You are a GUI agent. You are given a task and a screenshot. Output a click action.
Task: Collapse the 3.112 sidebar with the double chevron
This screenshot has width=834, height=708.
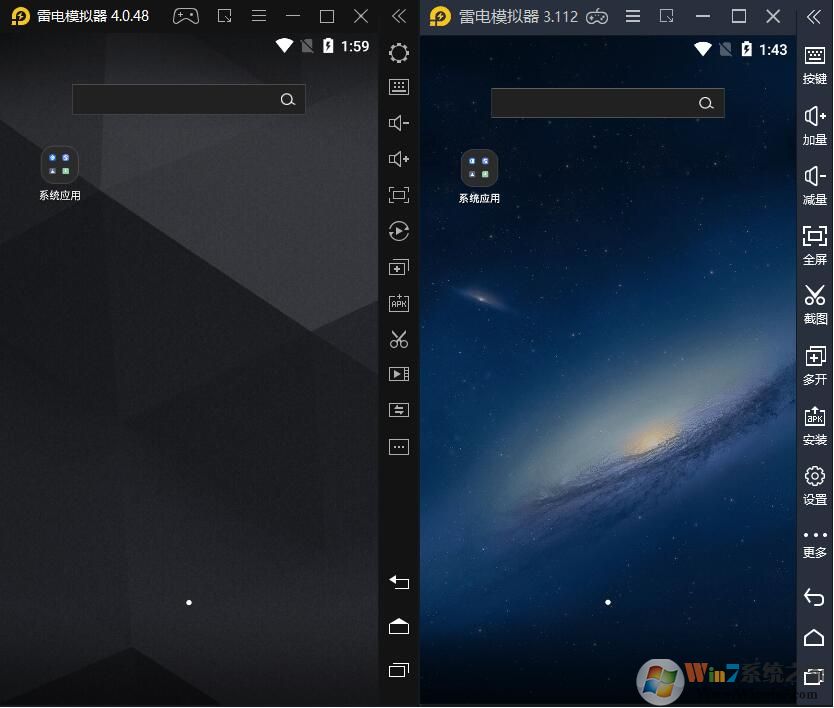tap(815, 16)
